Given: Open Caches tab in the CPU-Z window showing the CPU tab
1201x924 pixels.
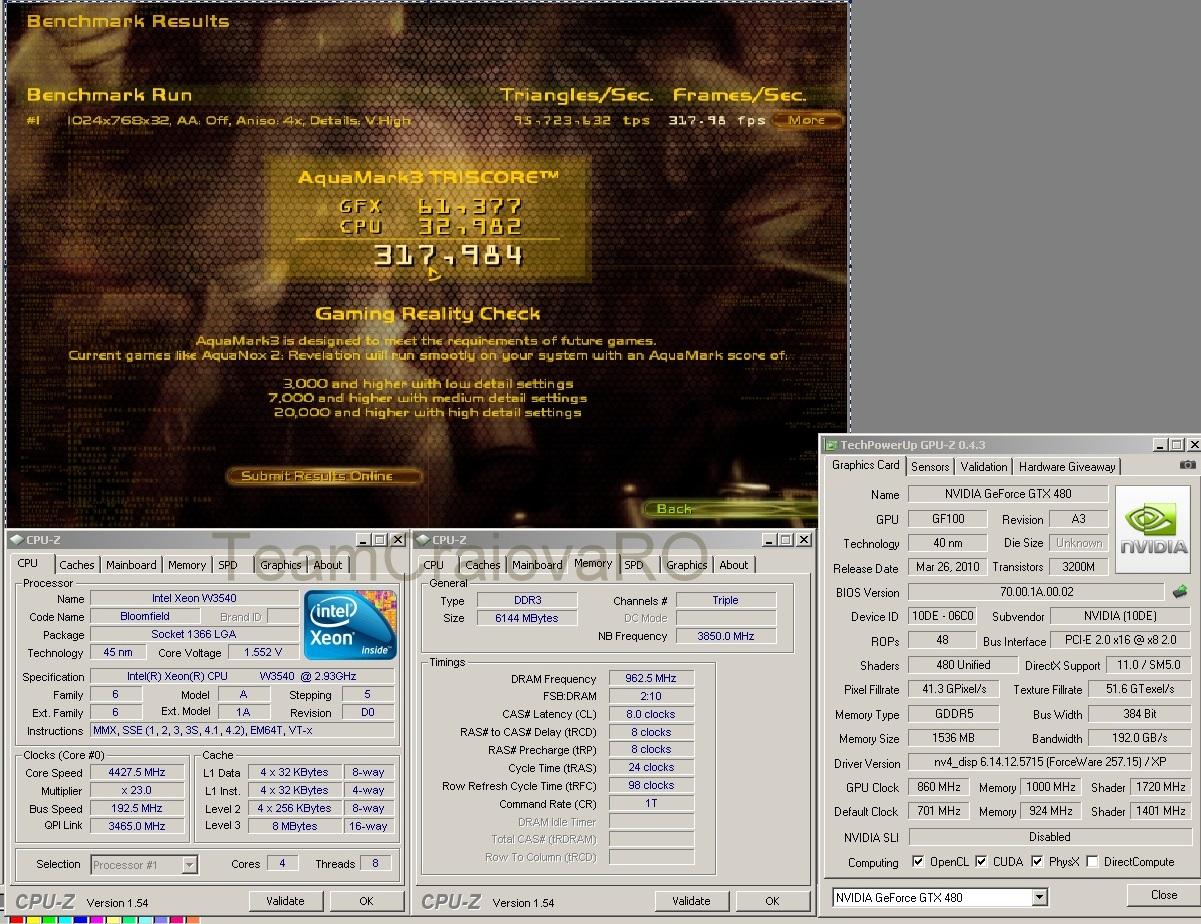Looking at the screenshot, I should click(77, 565).
